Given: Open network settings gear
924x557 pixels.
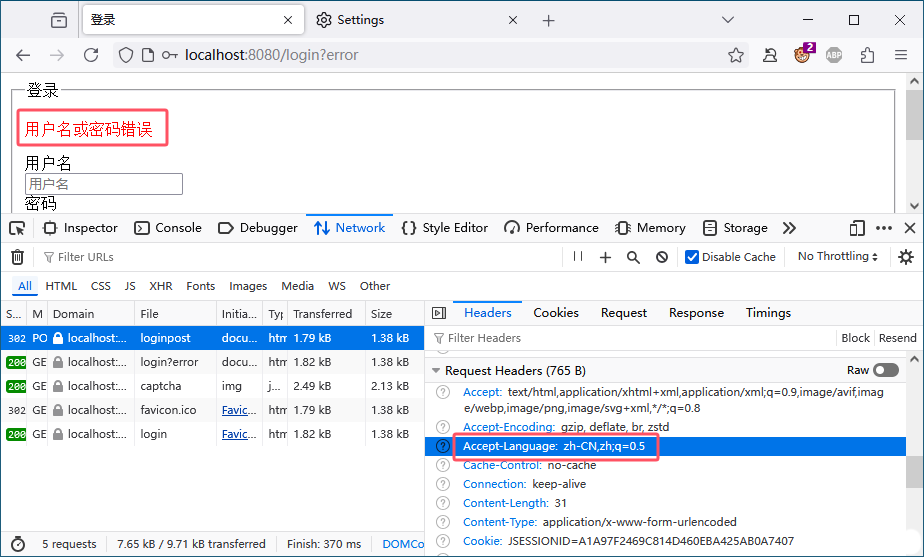Looking at the screenshot, I should pos(906,257).
